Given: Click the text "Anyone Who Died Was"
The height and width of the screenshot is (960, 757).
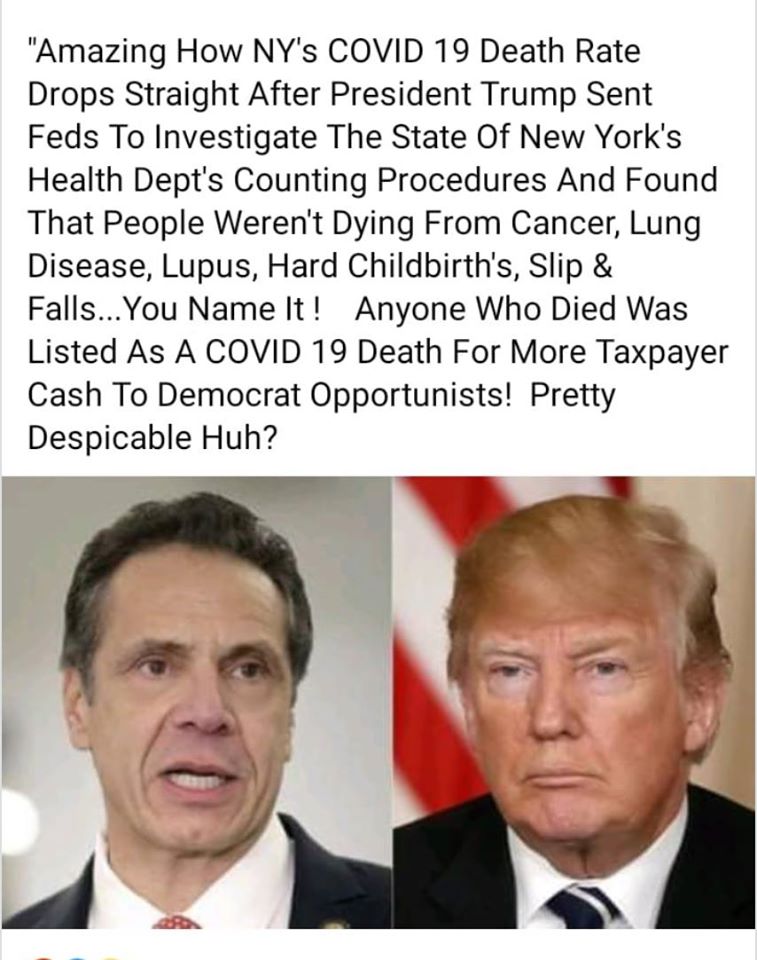Looking at the screenshot, I should (x=521, y=309).
